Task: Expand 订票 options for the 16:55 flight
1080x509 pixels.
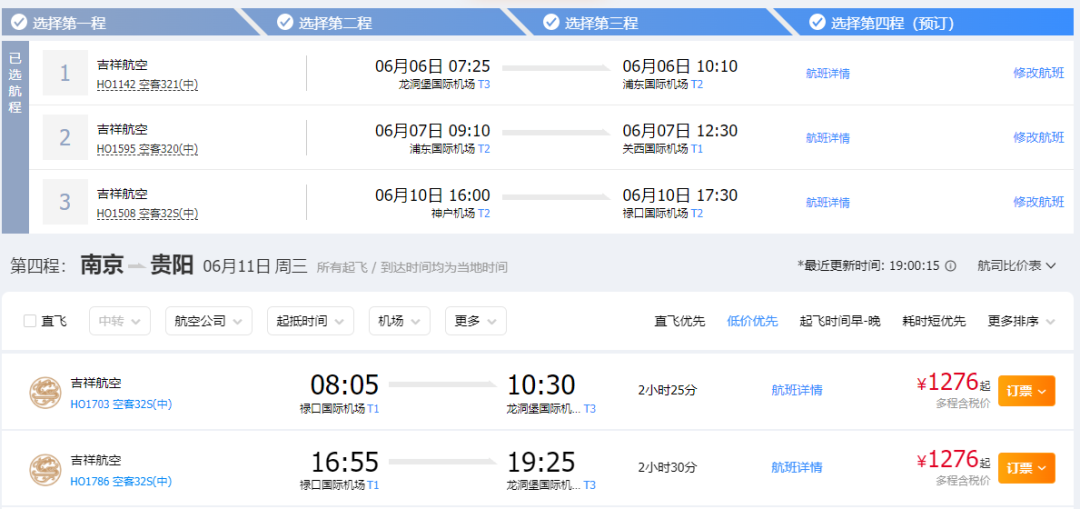Action: click(x=1026, y=468)
